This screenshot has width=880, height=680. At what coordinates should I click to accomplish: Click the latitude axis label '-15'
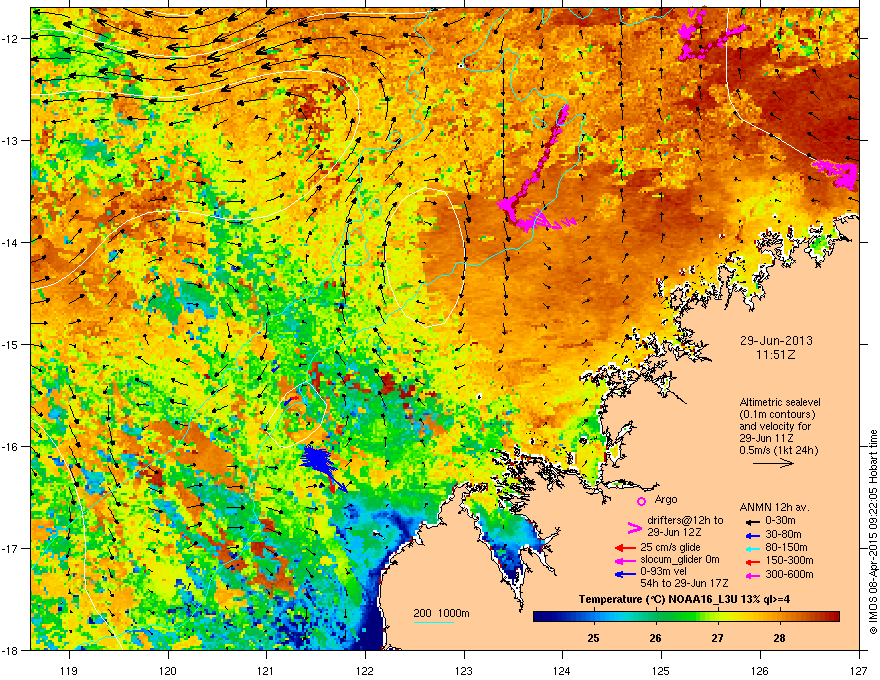(10, 344)
